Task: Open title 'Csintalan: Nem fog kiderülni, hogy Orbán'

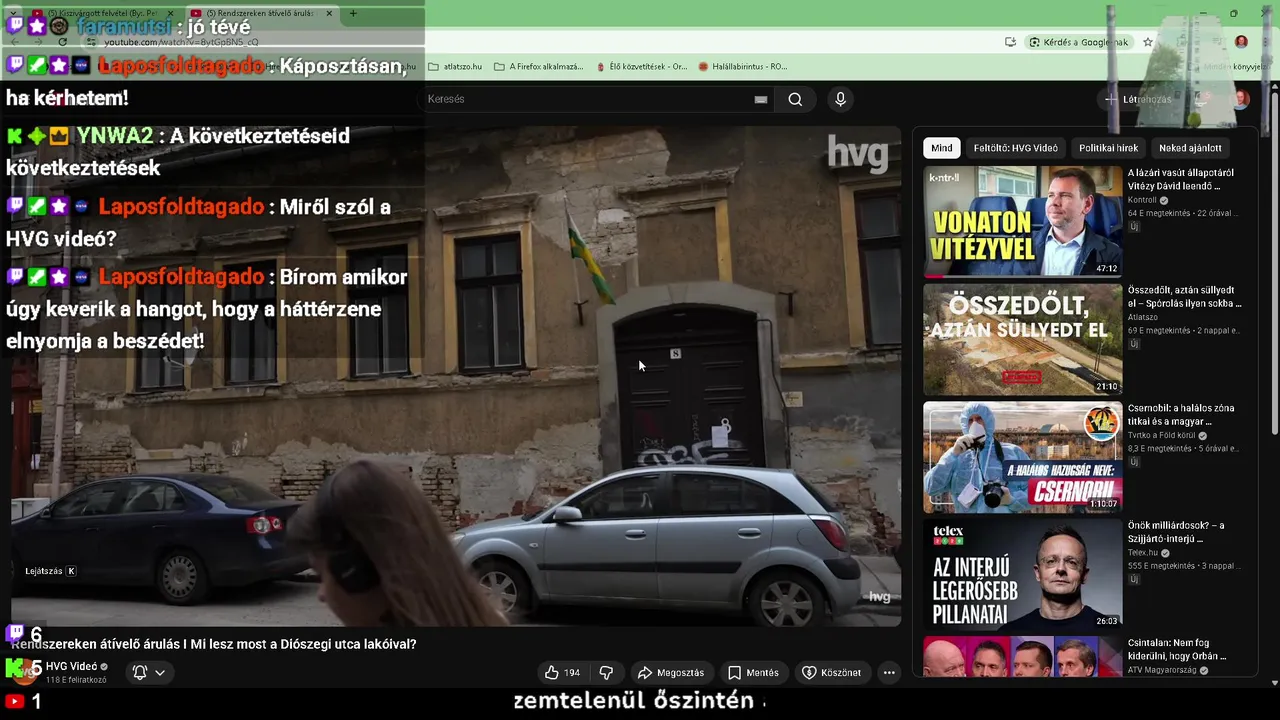Action: (x=1177, y=650)
